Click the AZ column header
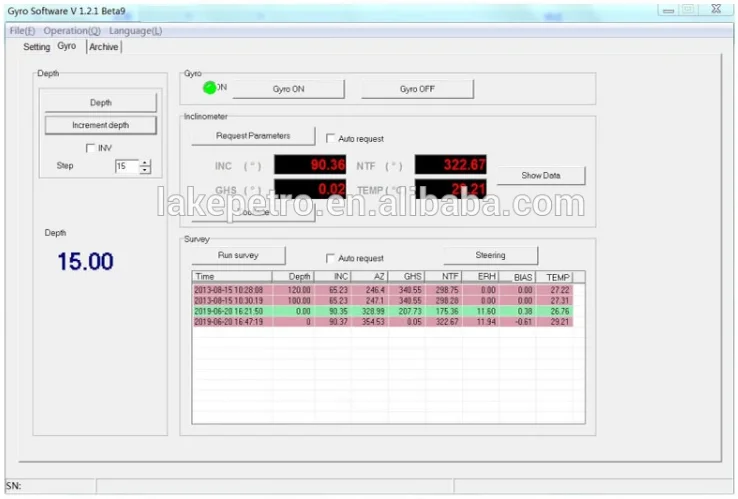 [370, 276]
